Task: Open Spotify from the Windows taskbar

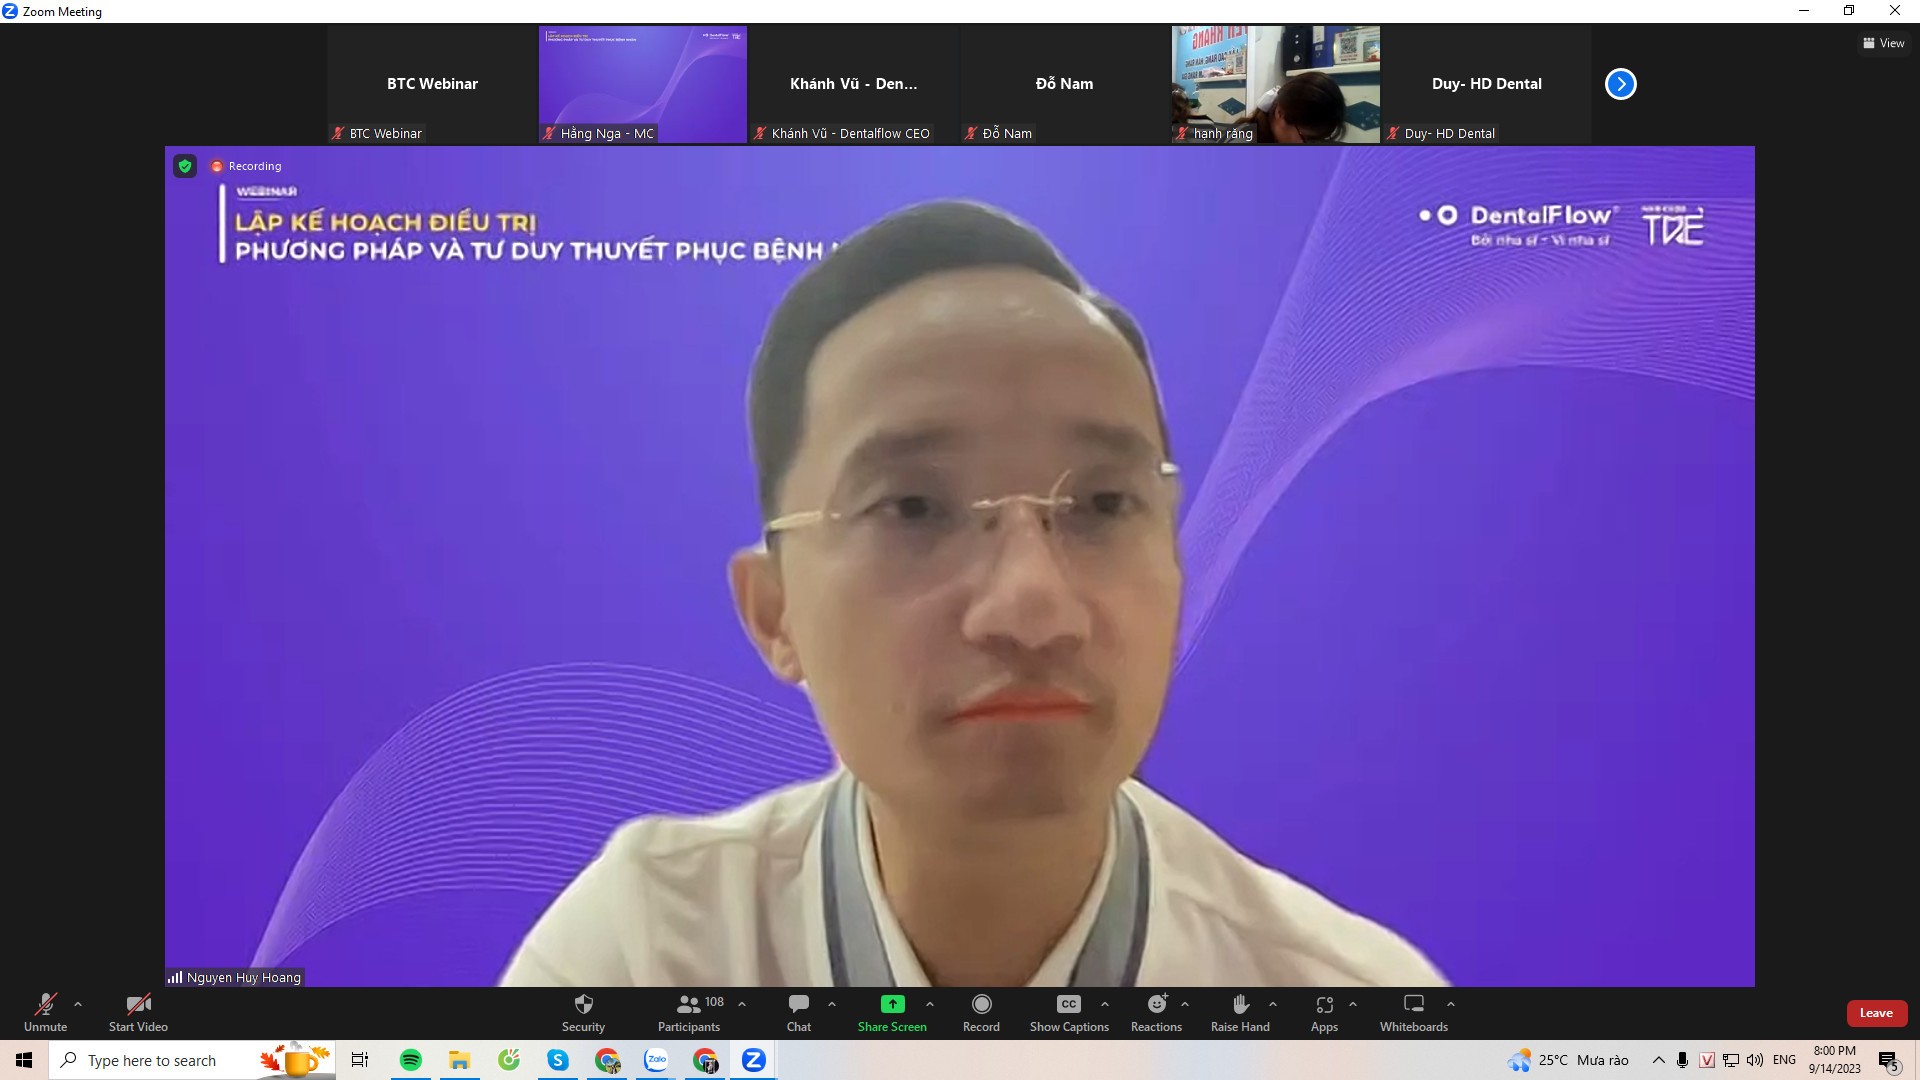Action: coord(410,1060)
